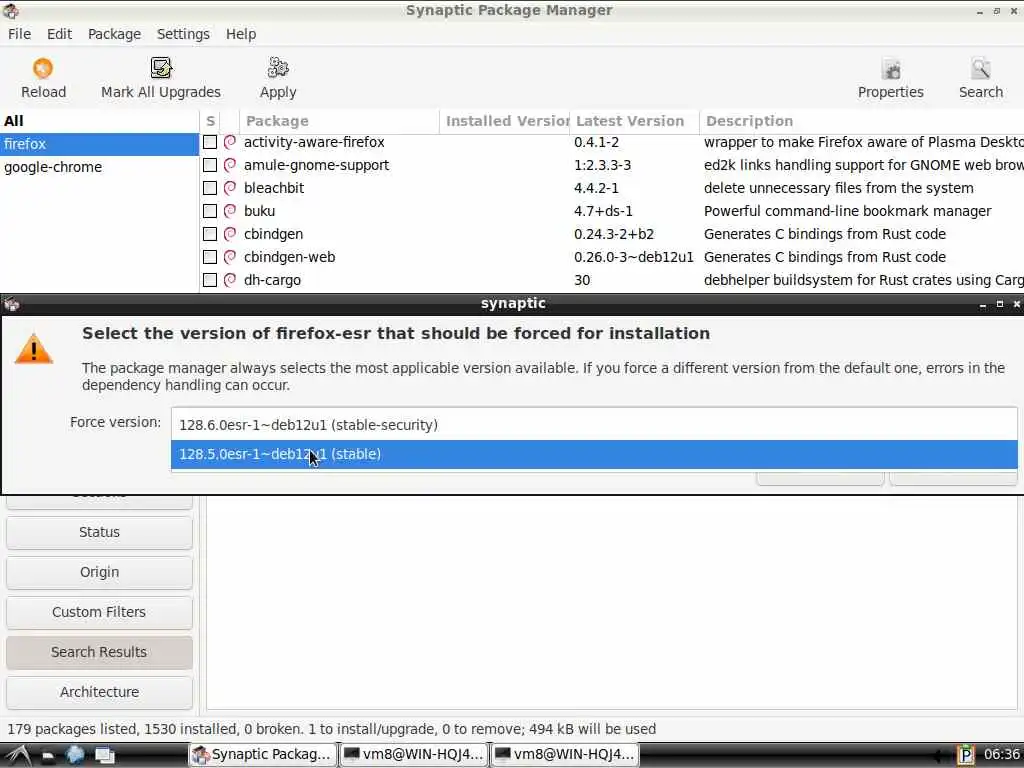Switch to the first vm8@WIN-HQJ4 terminal taskbar button
The image size is (1024, 768).
(414, 754)
